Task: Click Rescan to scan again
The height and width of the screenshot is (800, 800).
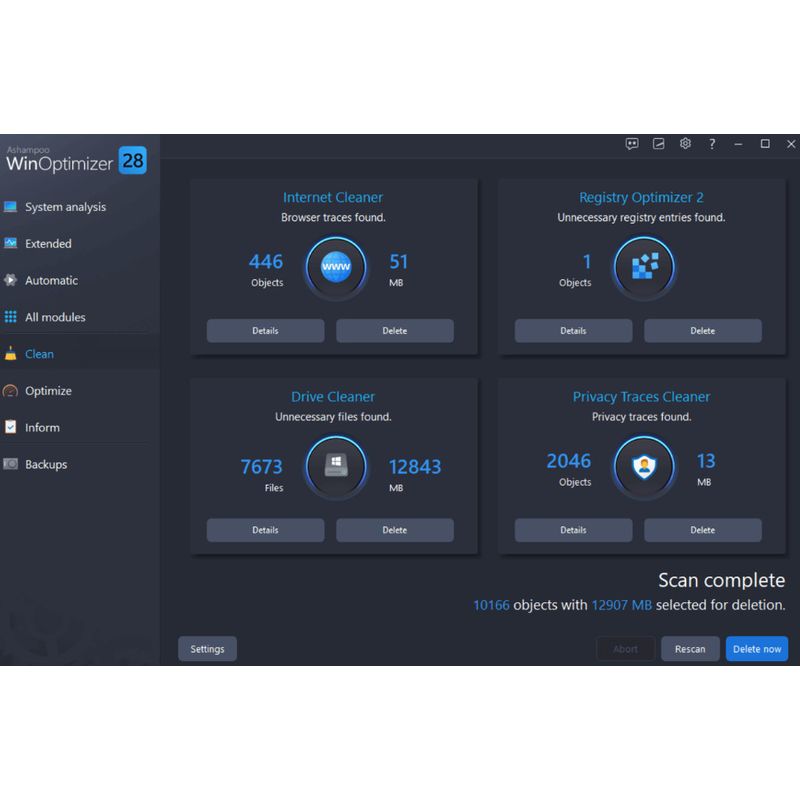Action: tap(690, 649)
